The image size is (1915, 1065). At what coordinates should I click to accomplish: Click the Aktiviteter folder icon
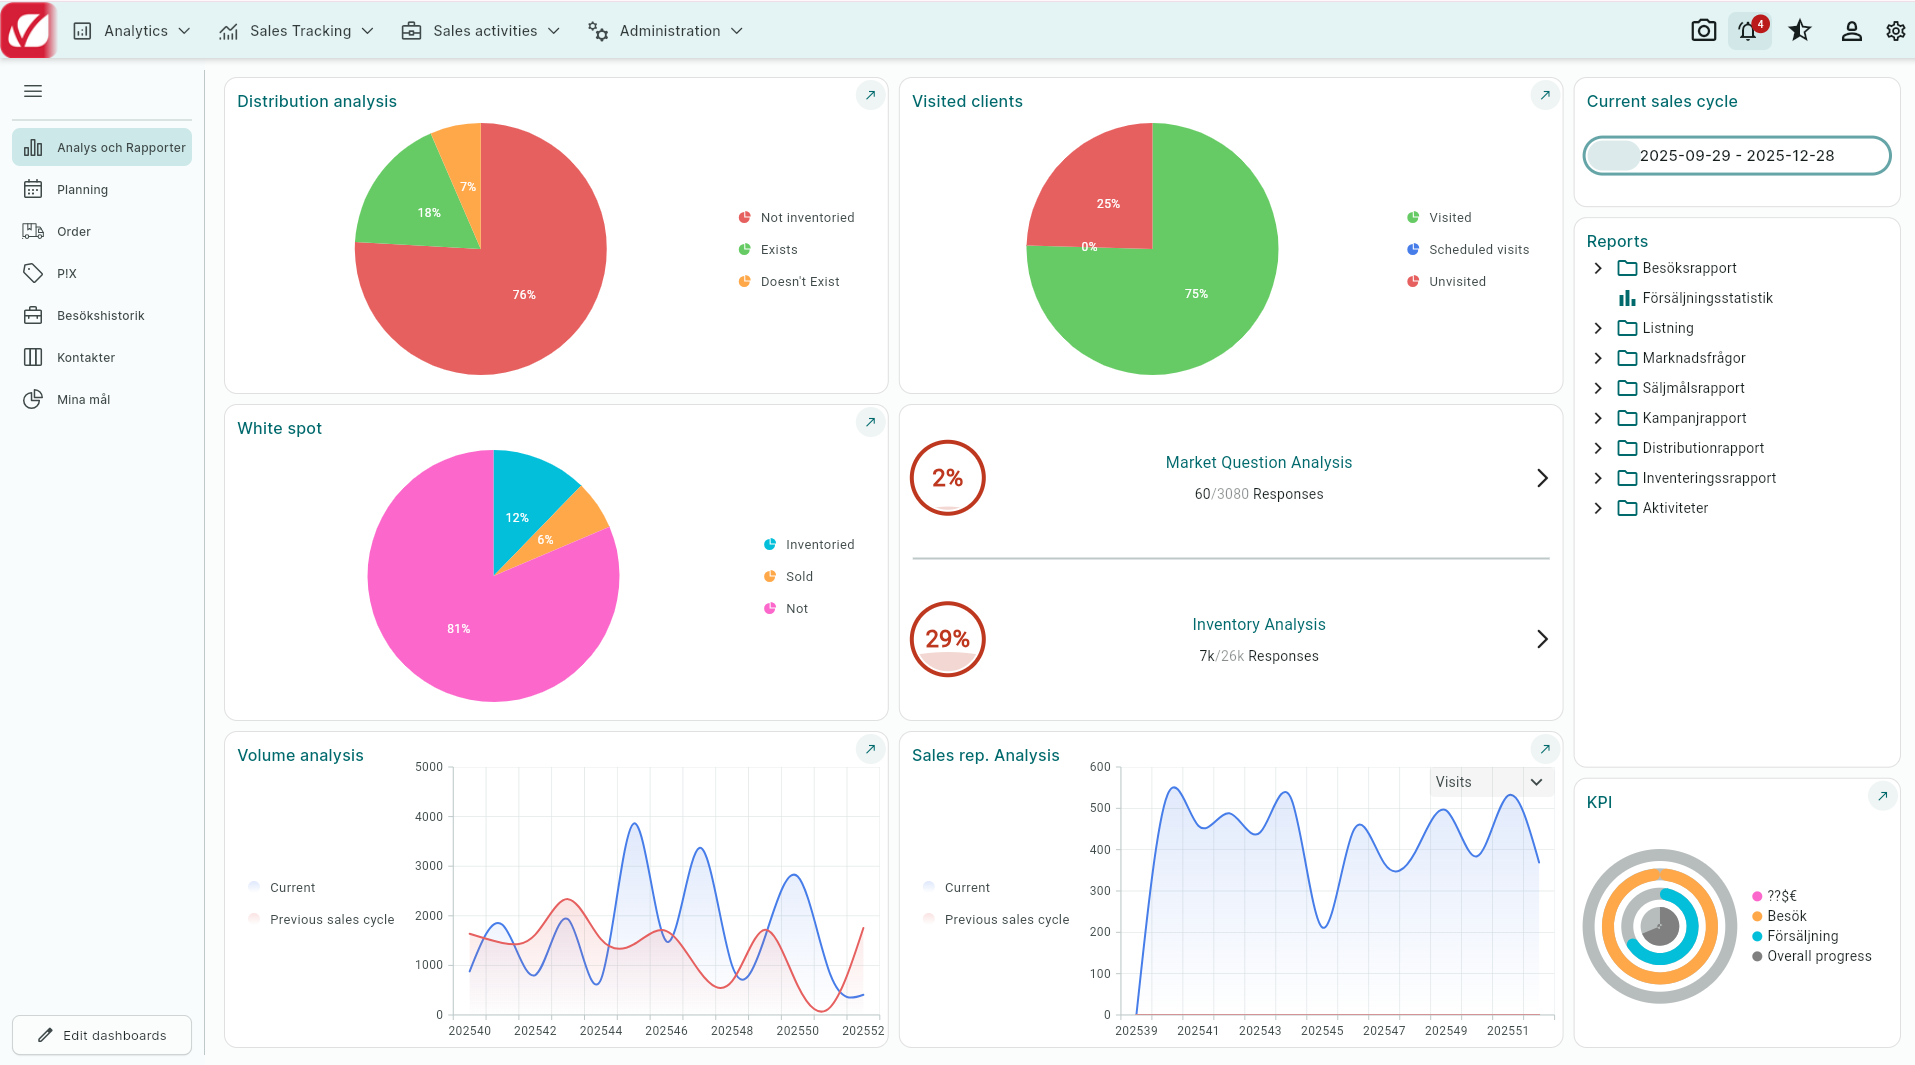(x=1627, y=508)
